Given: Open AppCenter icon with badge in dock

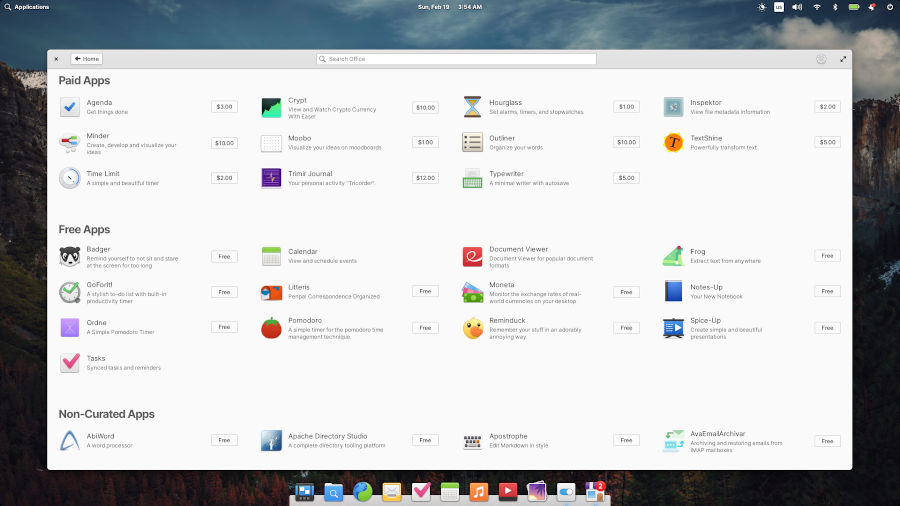Looking at the screenshot, I should coord(595,492).
